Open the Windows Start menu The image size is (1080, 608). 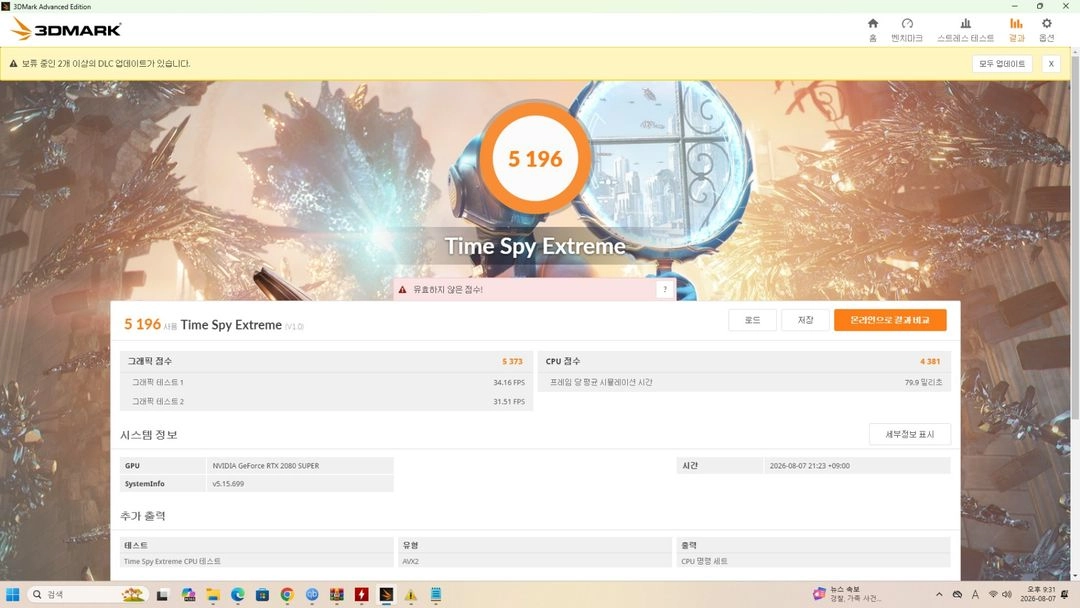12,594
